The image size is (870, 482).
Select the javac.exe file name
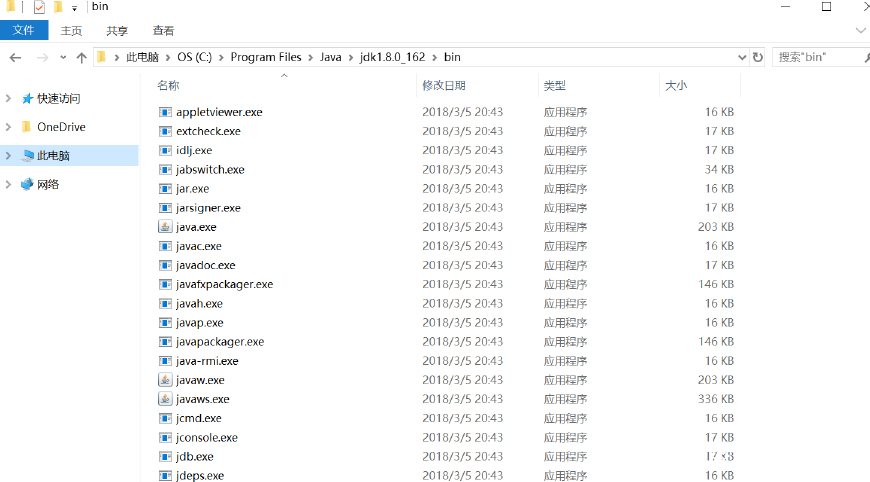coord(199,246)
